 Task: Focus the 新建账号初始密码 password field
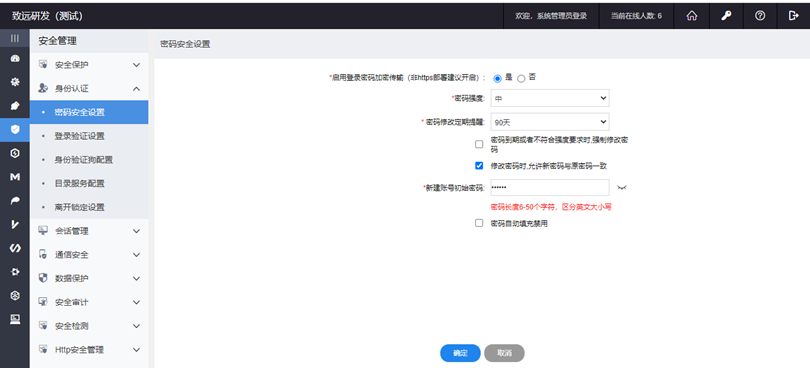(550, 188)
